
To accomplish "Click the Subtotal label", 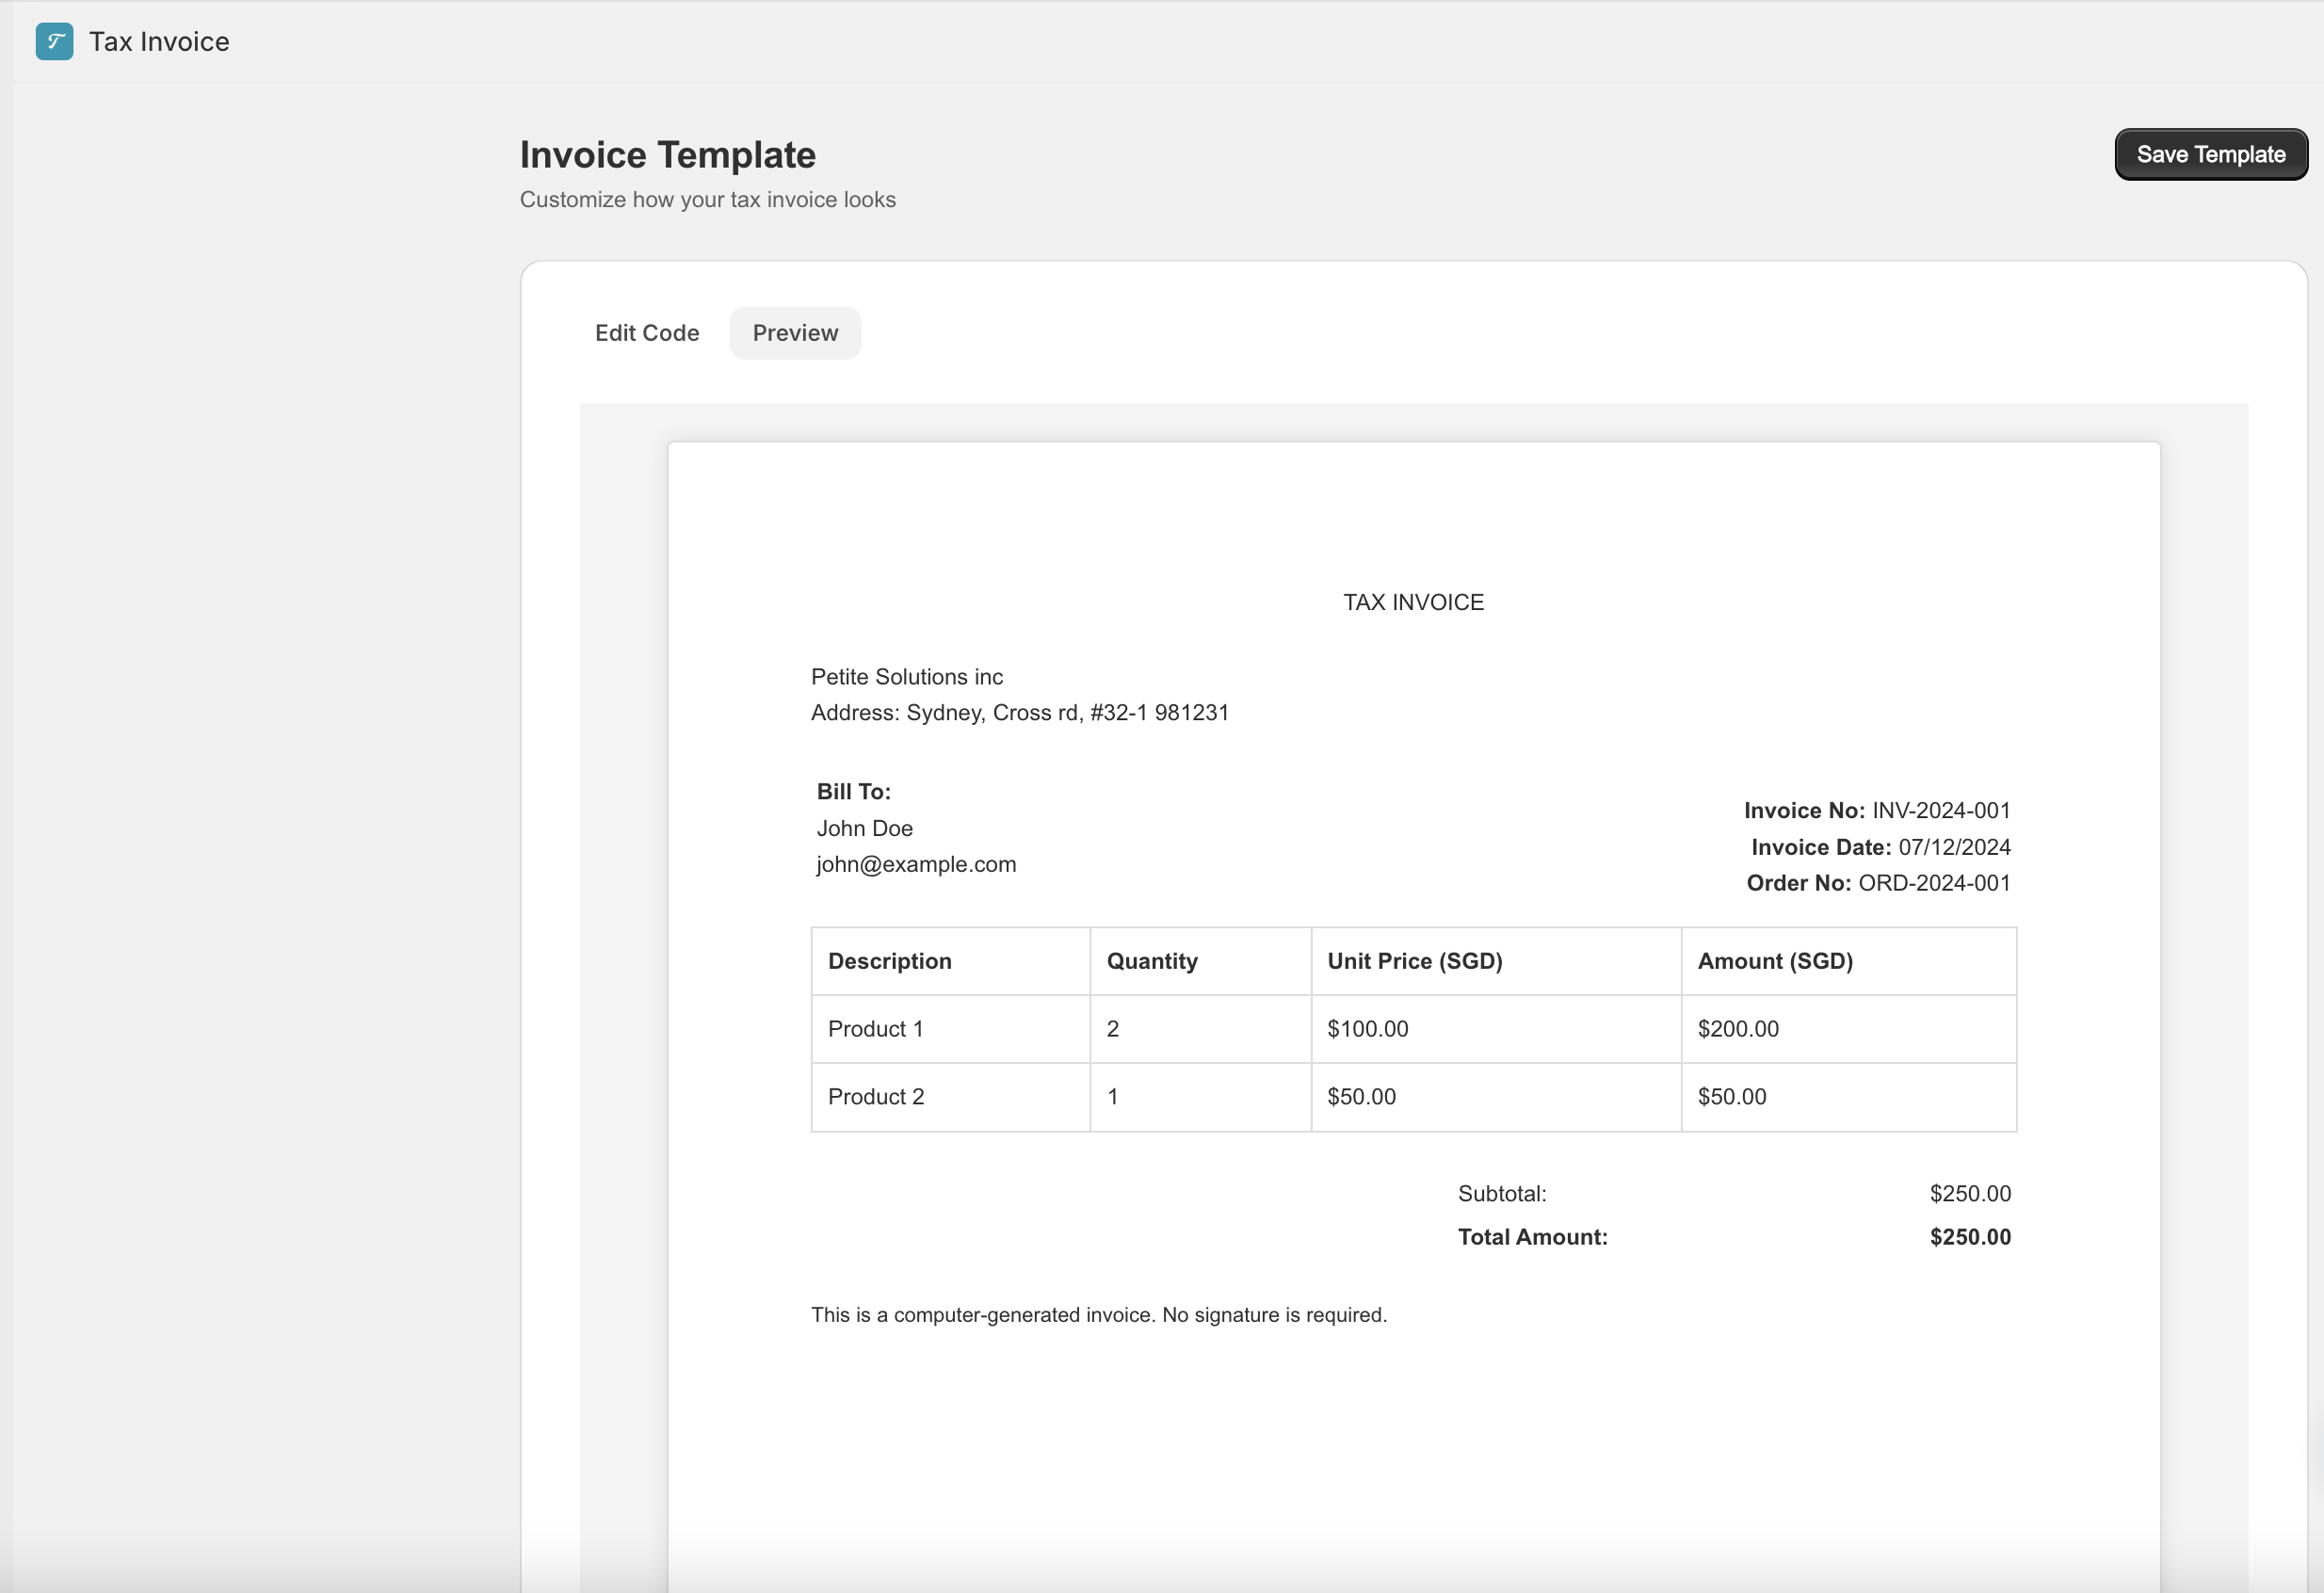I will (x=1502, y=1193).
